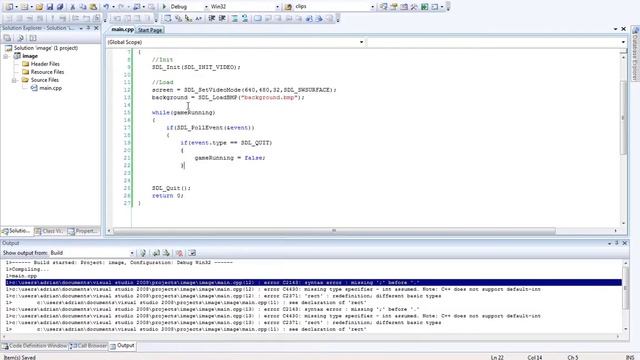Open the Win32 platform dropdown
The height and width of the screenshot is (360, 640).
278,7
